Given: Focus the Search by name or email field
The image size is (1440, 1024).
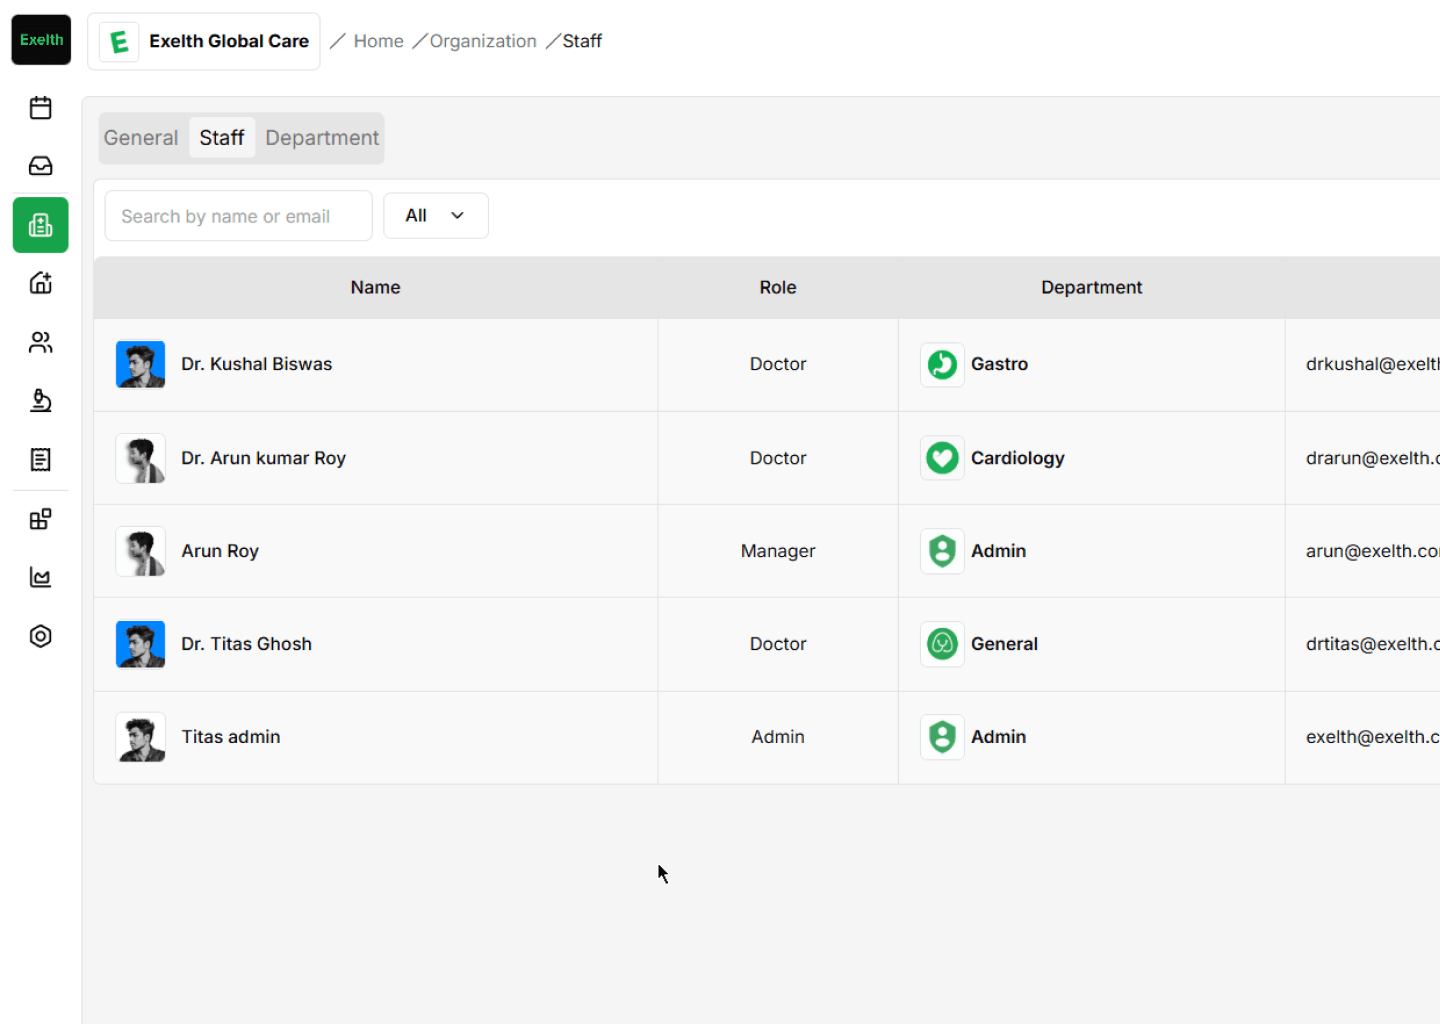Looking at the screenshot, I should (238, 216).
